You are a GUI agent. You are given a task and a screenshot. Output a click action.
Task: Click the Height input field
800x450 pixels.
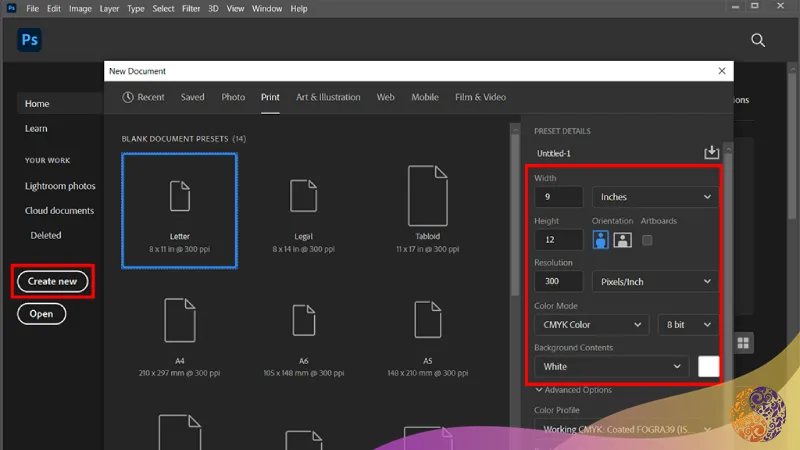559,240
